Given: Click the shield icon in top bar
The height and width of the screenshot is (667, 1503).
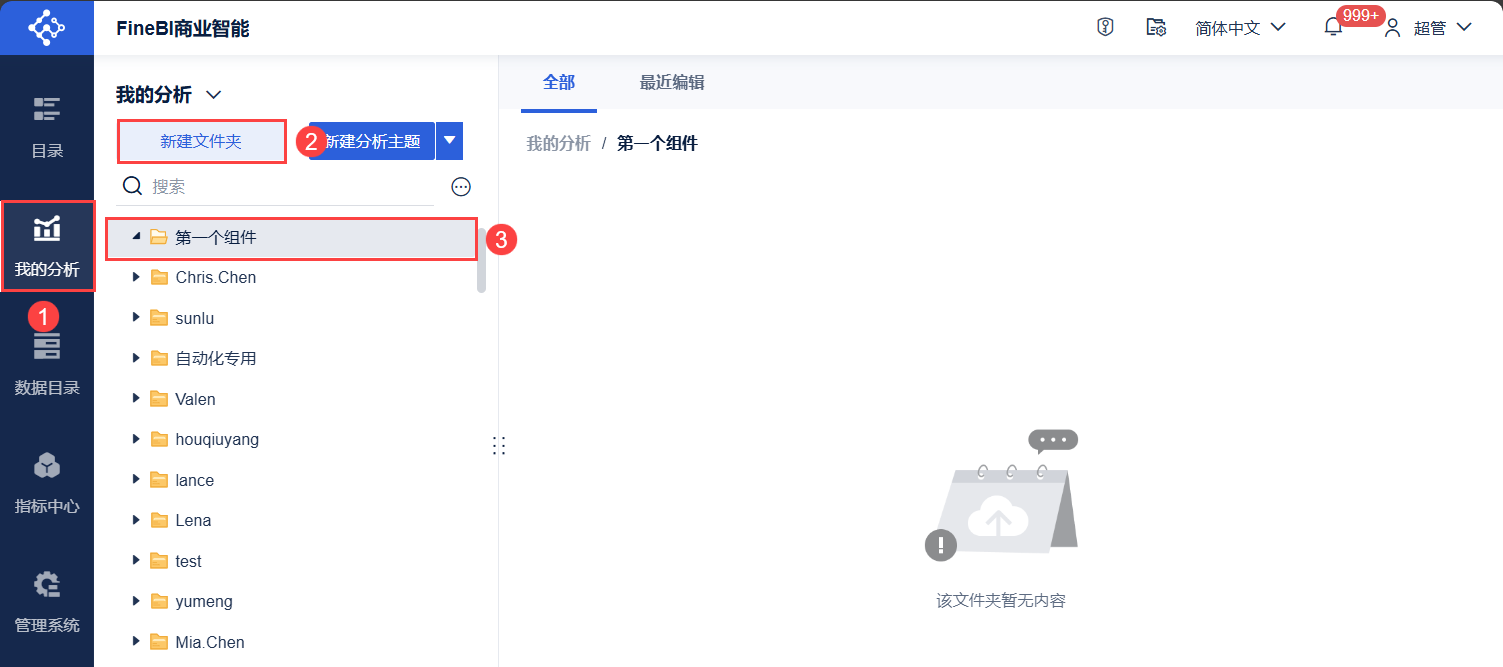Looking at the screenshot, I should [1105, 27].
